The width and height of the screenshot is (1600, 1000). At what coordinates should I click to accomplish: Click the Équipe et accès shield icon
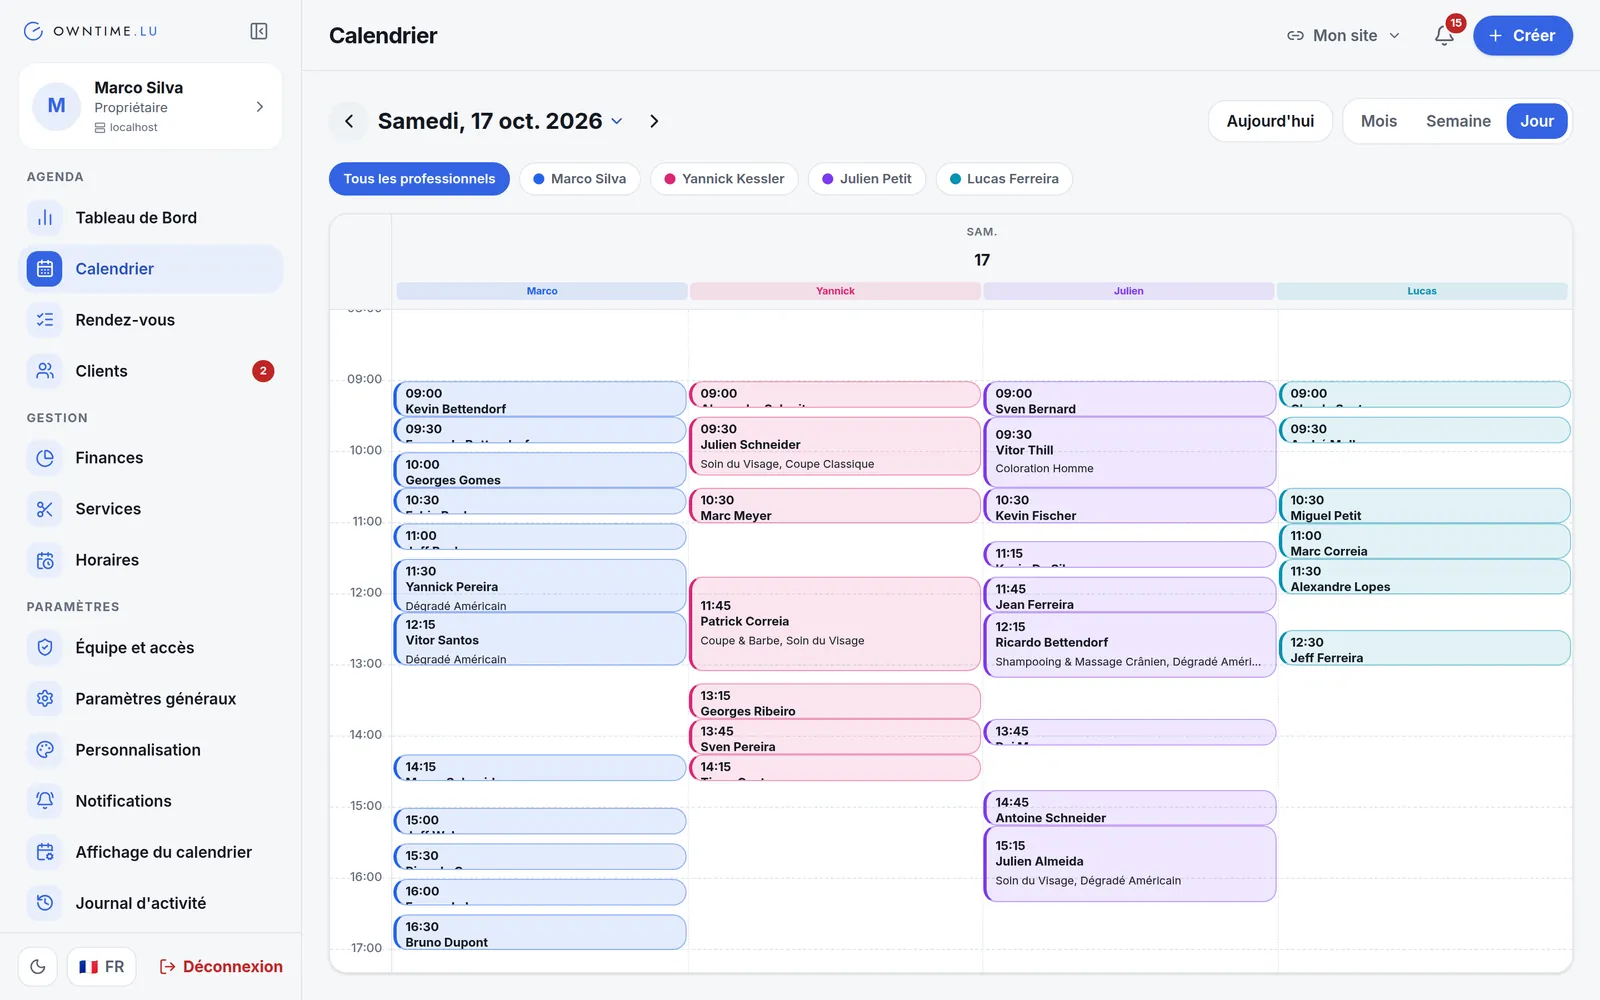click(x=45, y=648)
